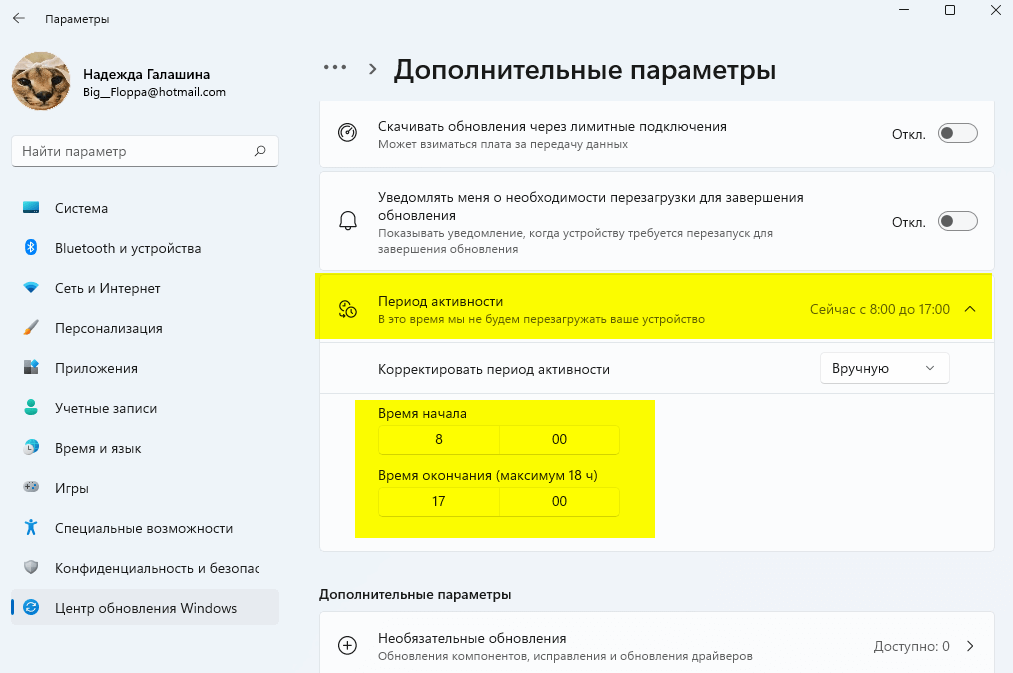Viewport: 1013px width, 673px height.
Task: Click the breadcrumb ellipsis (three dots)
Action: 335,67
